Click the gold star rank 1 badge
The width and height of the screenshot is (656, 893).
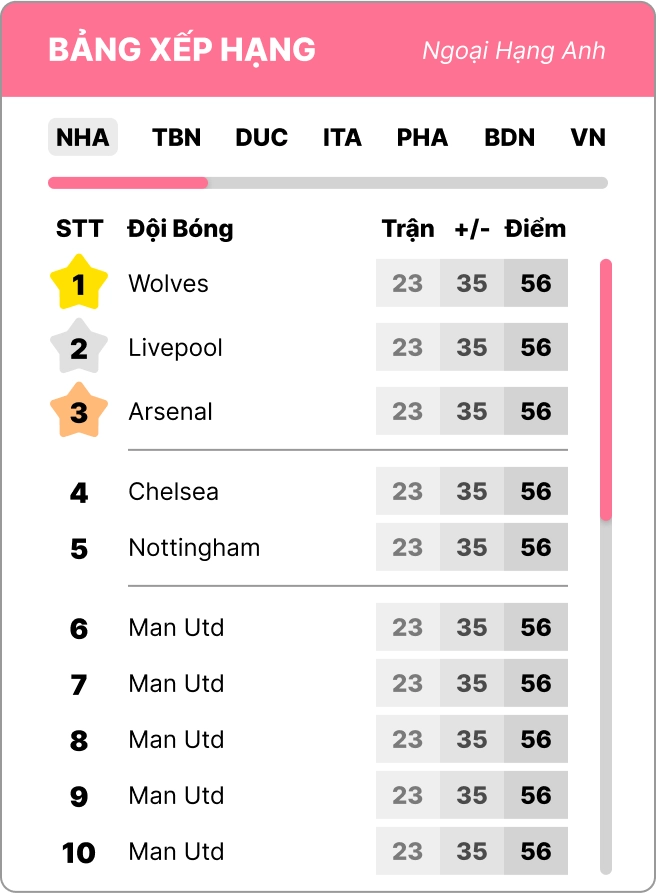click(x=79, y=284)
